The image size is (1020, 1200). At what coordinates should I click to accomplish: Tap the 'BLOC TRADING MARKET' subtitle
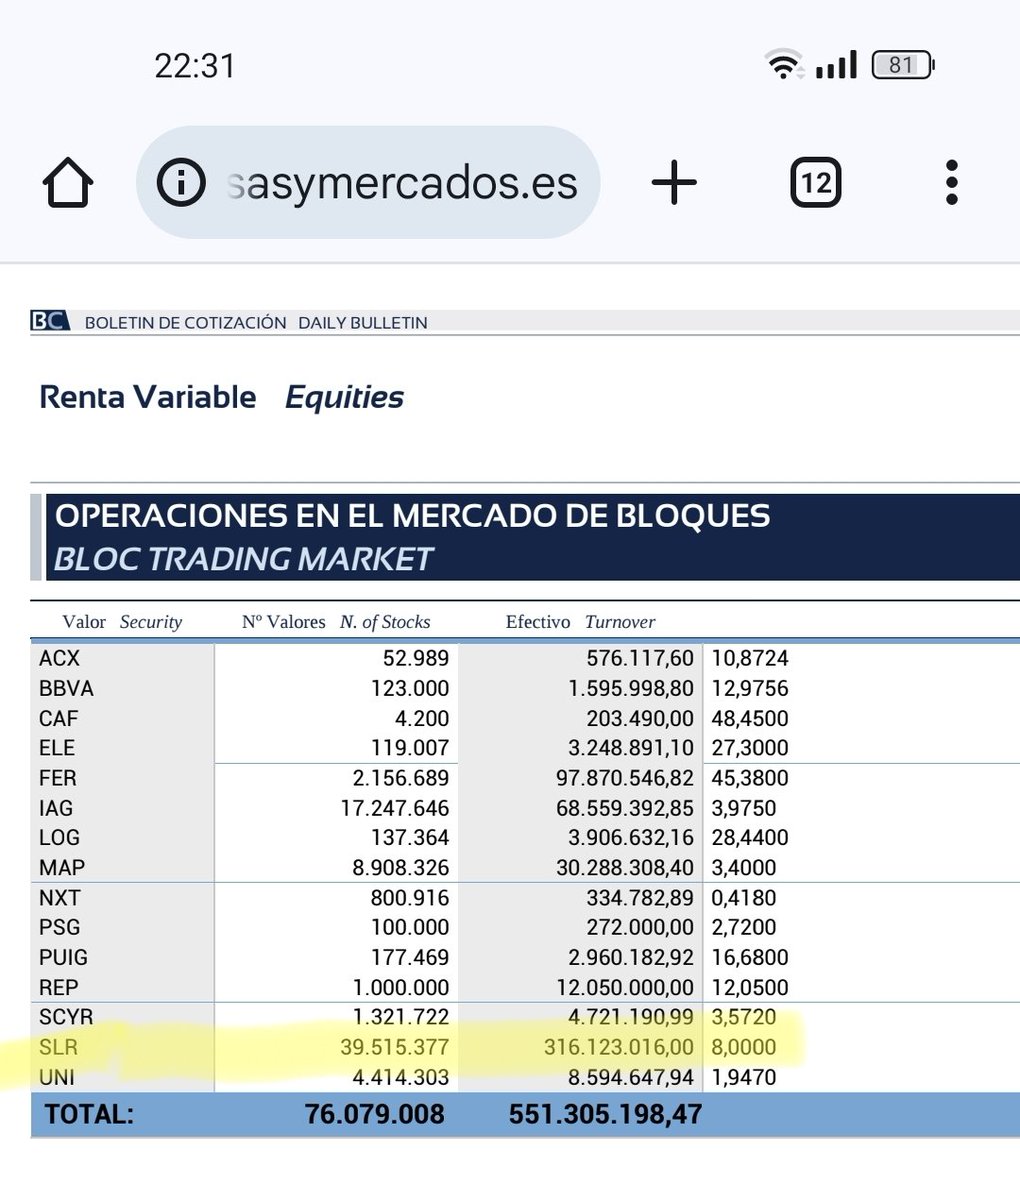tap(243, 559)
